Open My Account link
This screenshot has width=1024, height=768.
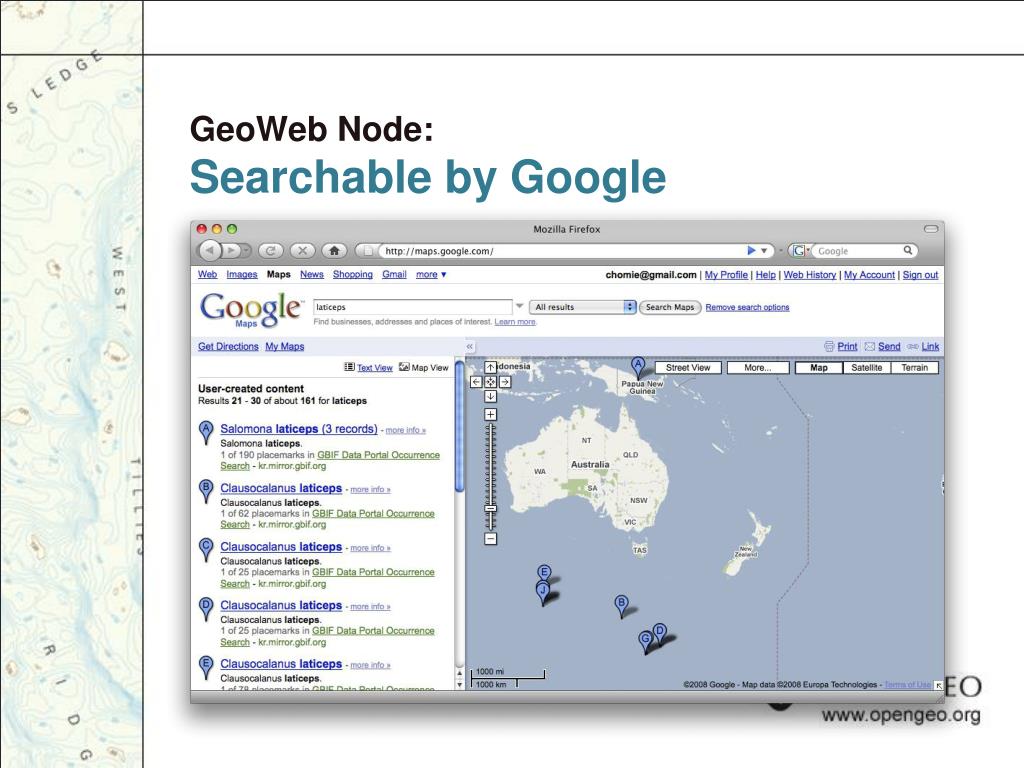pyautogui.click(x=869, y=275)
